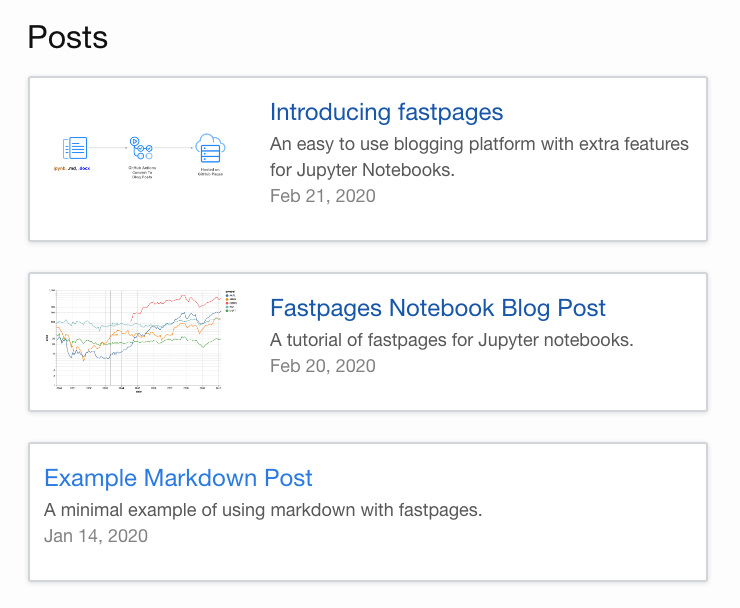The image size is (740, 608).
Task: Click the 'Posts' heading
Action: pos(67,37)
